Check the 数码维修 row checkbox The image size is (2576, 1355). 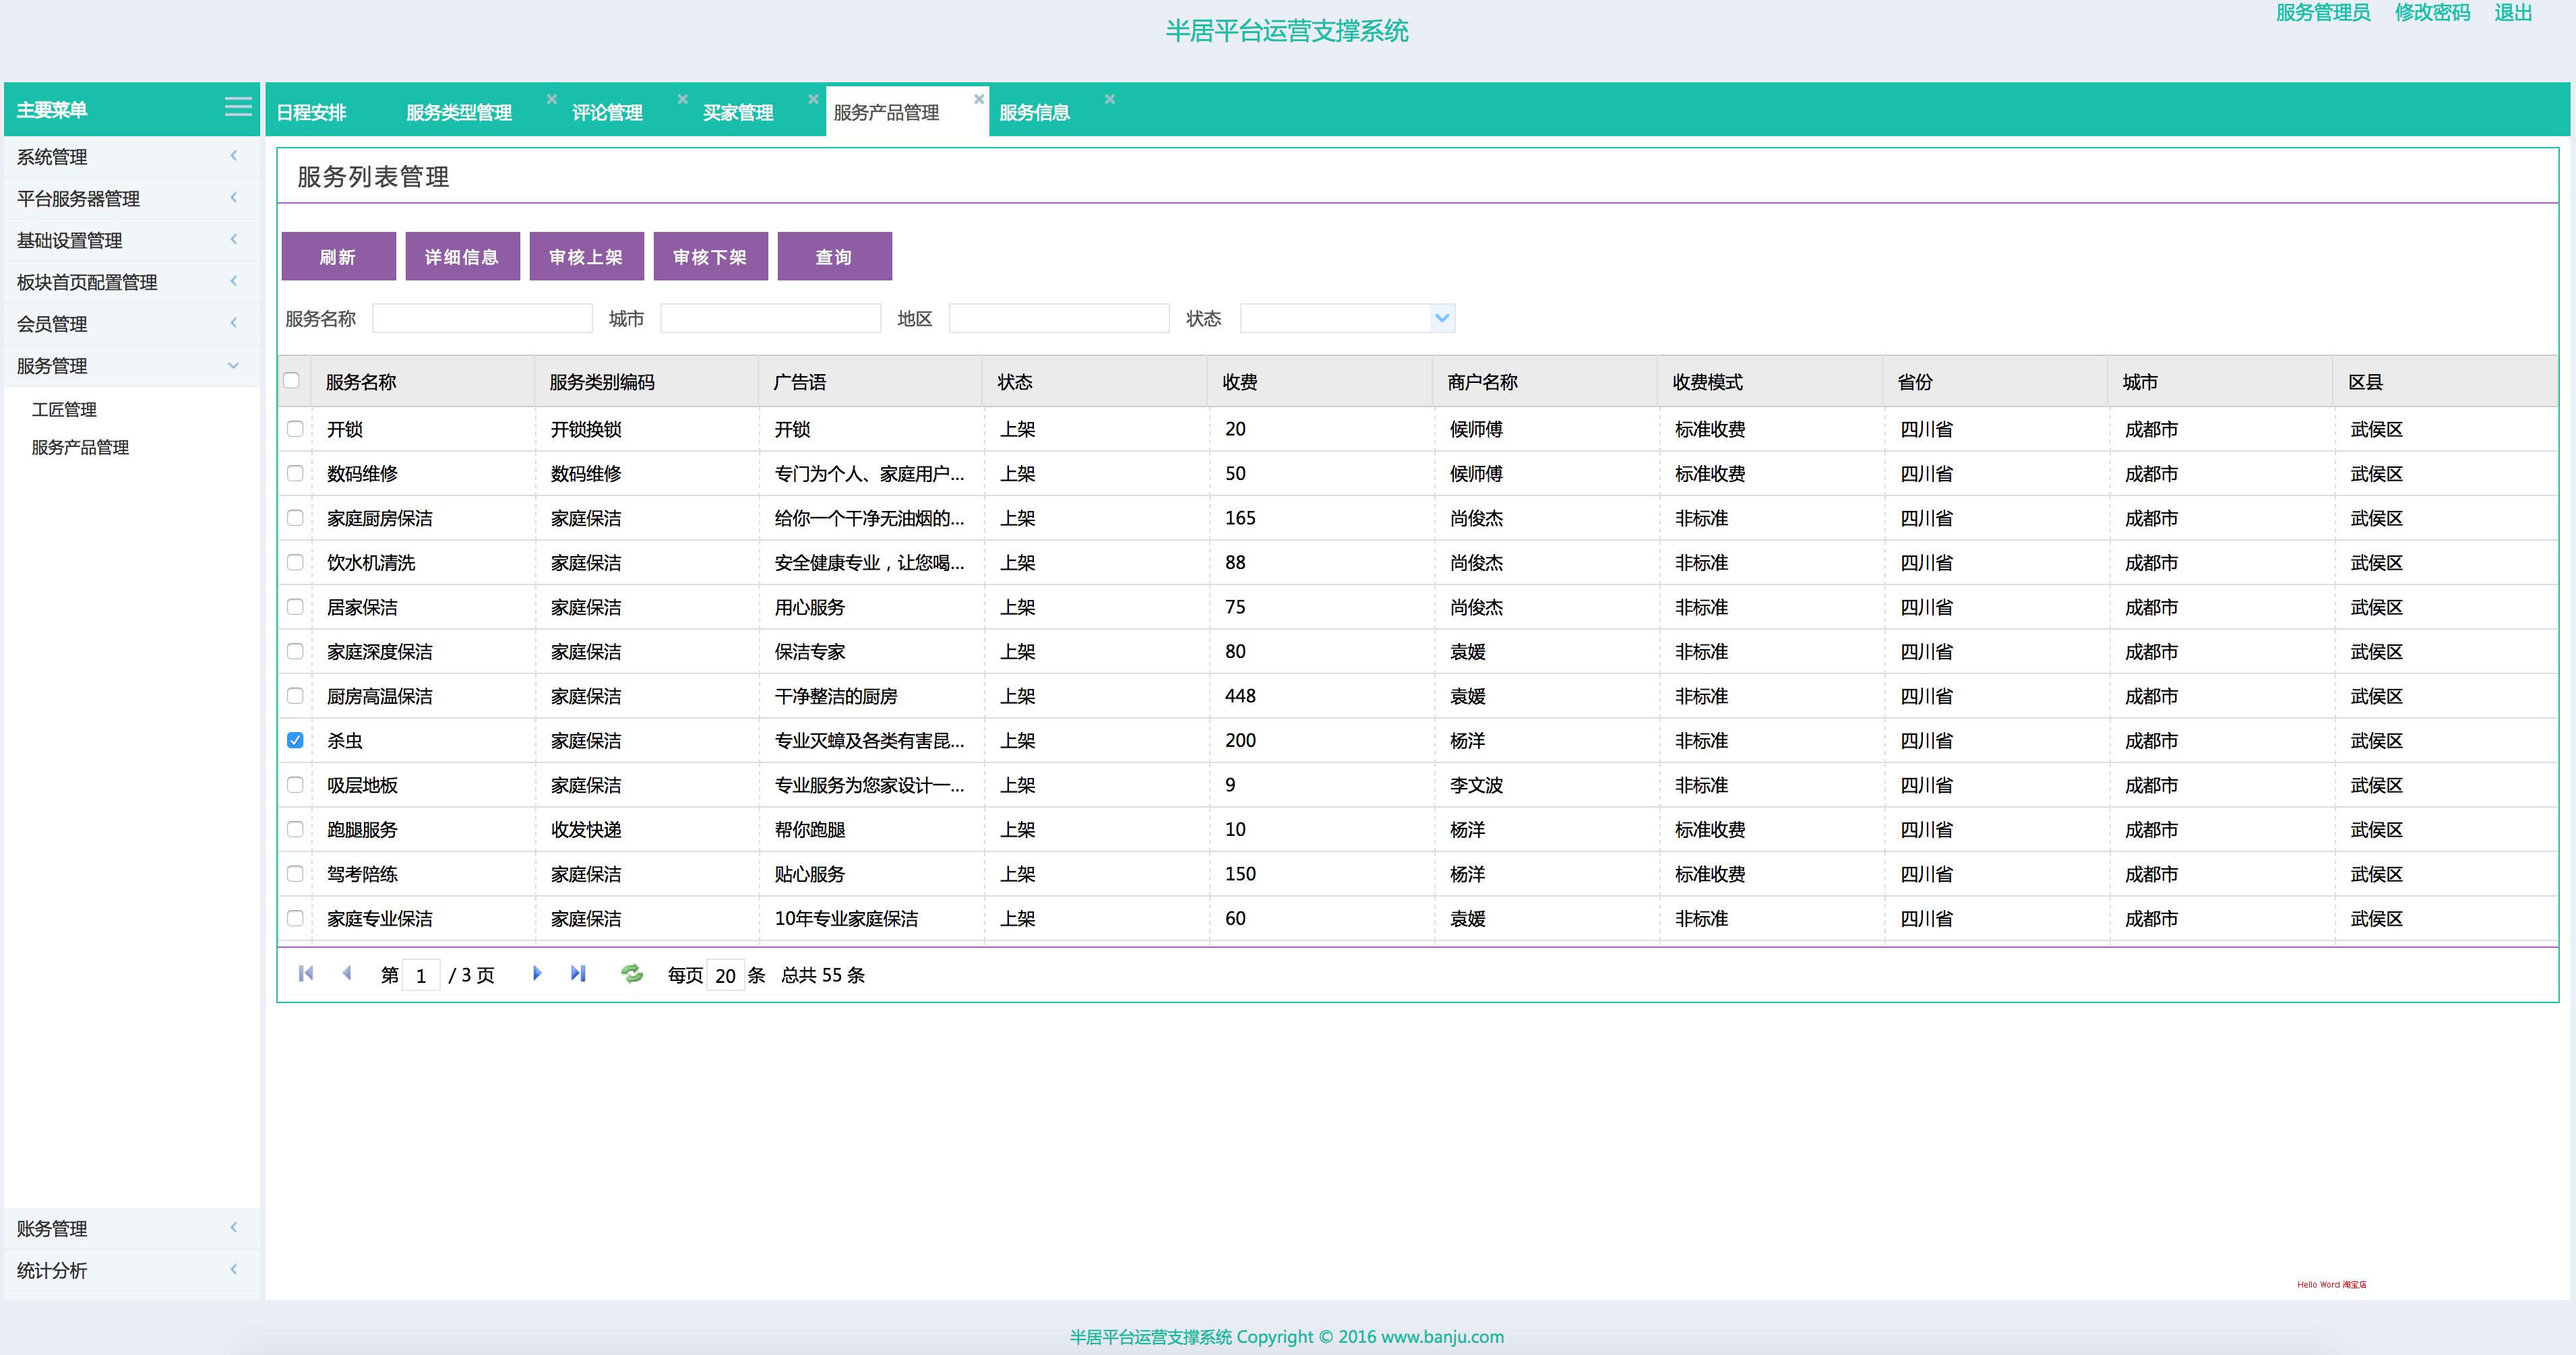(295, 473)
